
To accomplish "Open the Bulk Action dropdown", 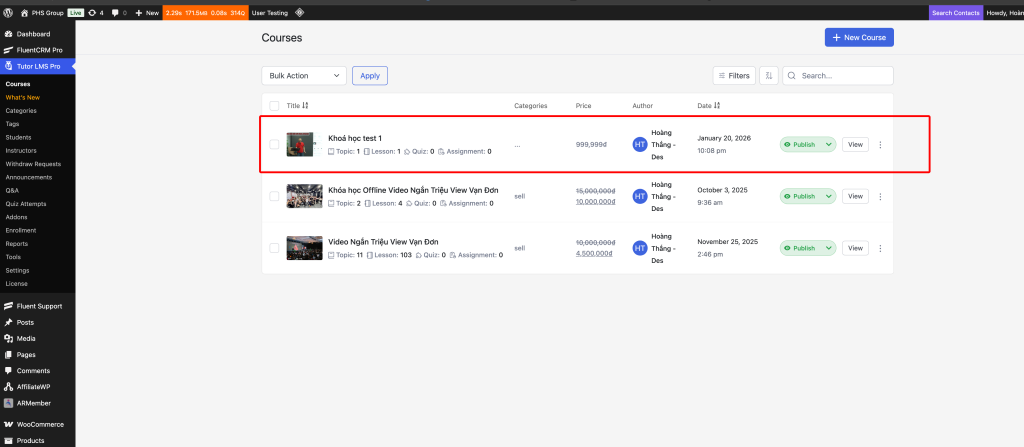I will click(x=304, y=75).
